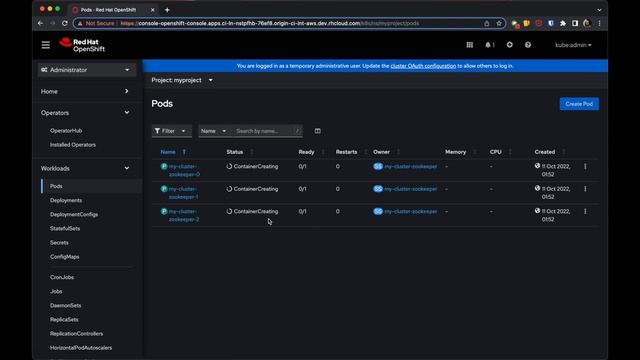Close the Pods browser tab
Image resolution: width=640 pixels, height=360 pixels.
pyautogui.click(x=153, y=10)
